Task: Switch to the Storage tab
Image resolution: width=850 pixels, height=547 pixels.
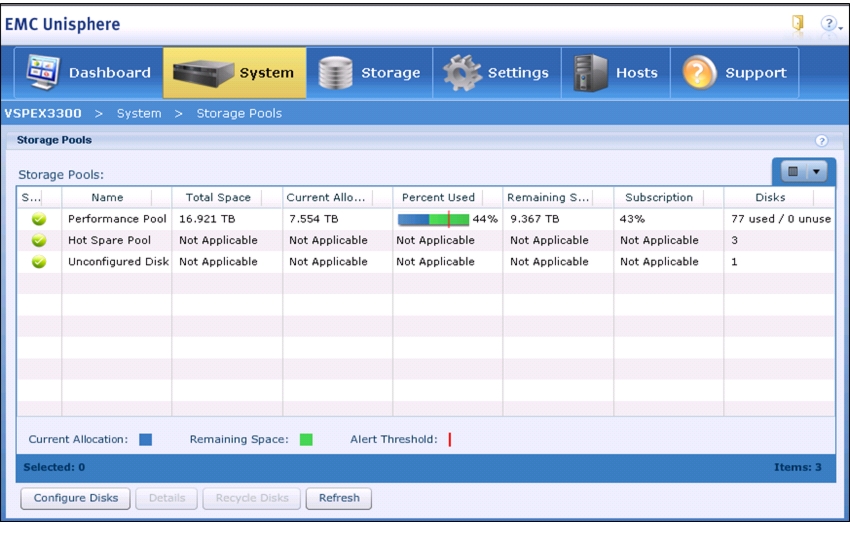Action: coord(370,73)
